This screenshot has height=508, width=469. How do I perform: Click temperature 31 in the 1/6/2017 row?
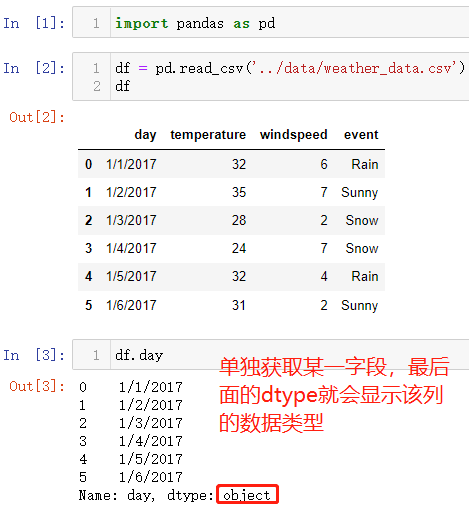(x=239, y=305)
